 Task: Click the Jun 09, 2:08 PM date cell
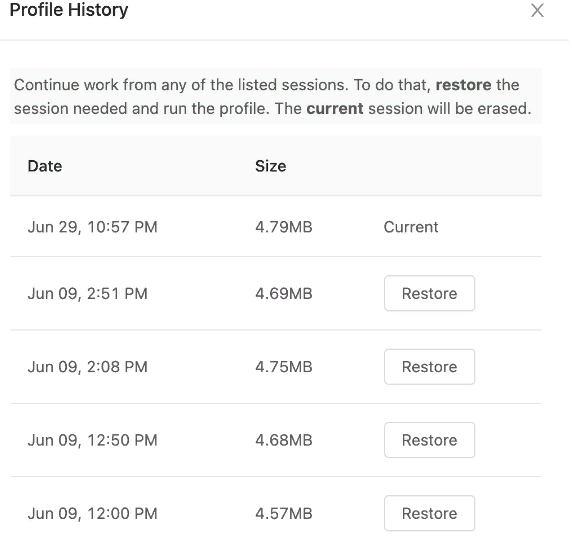[x=88, y=367]
